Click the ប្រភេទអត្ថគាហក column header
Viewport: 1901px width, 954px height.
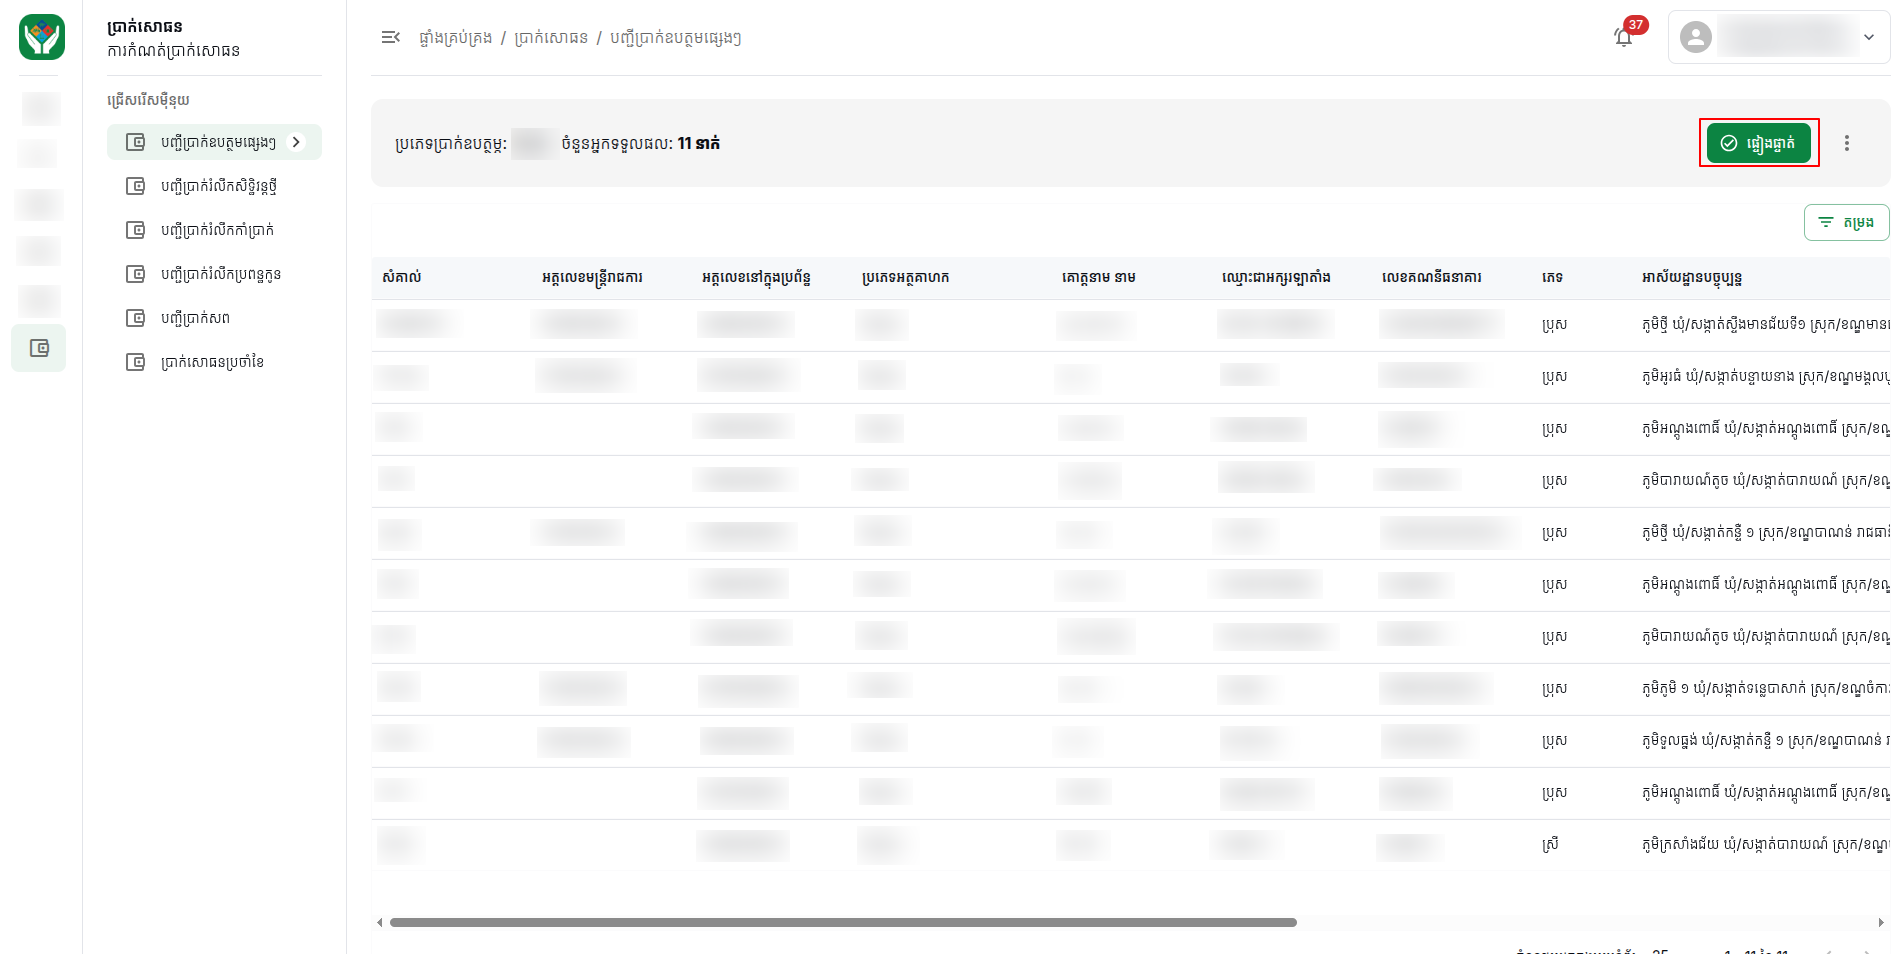[906, 277]
